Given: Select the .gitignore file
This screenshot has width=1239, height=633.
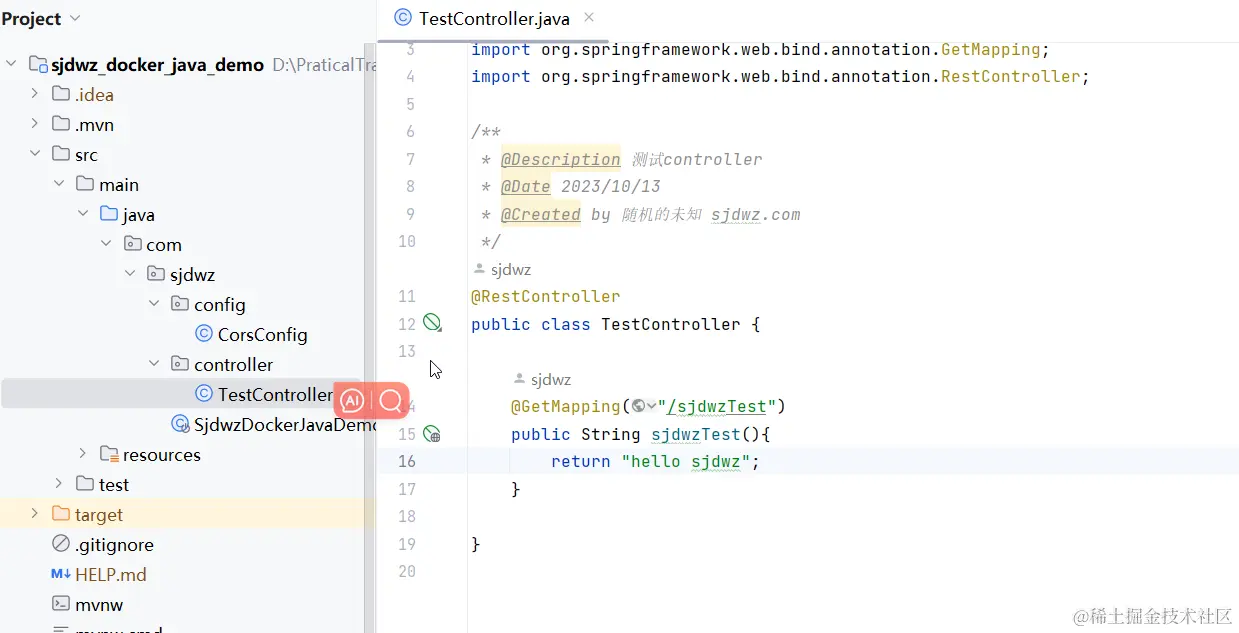Looking at the screenshot, I should [114, 544].
